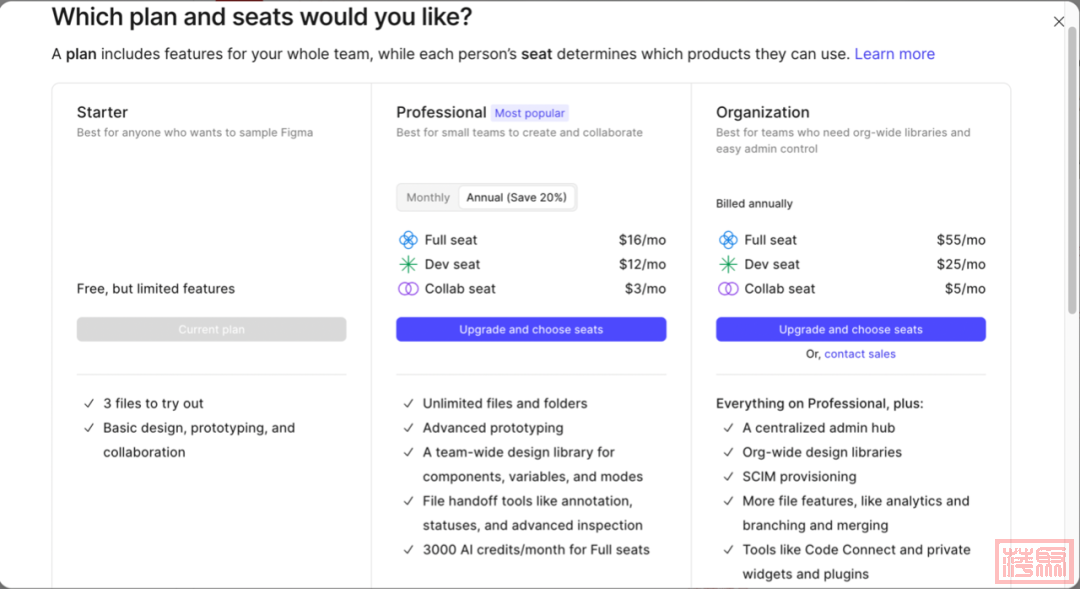The height and width of the screenshot is (589, 1080).
Task: Click the checkmark beside Unlimited files and folders
Action: click(x=408, y=404)
